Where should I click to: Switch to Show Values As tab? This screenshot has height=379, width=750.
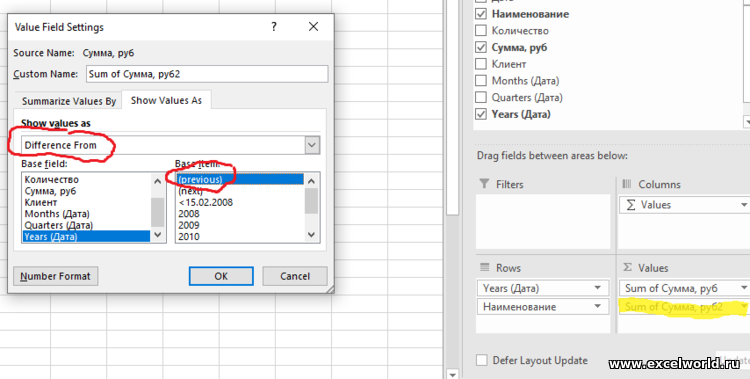(x=166, y=100)
